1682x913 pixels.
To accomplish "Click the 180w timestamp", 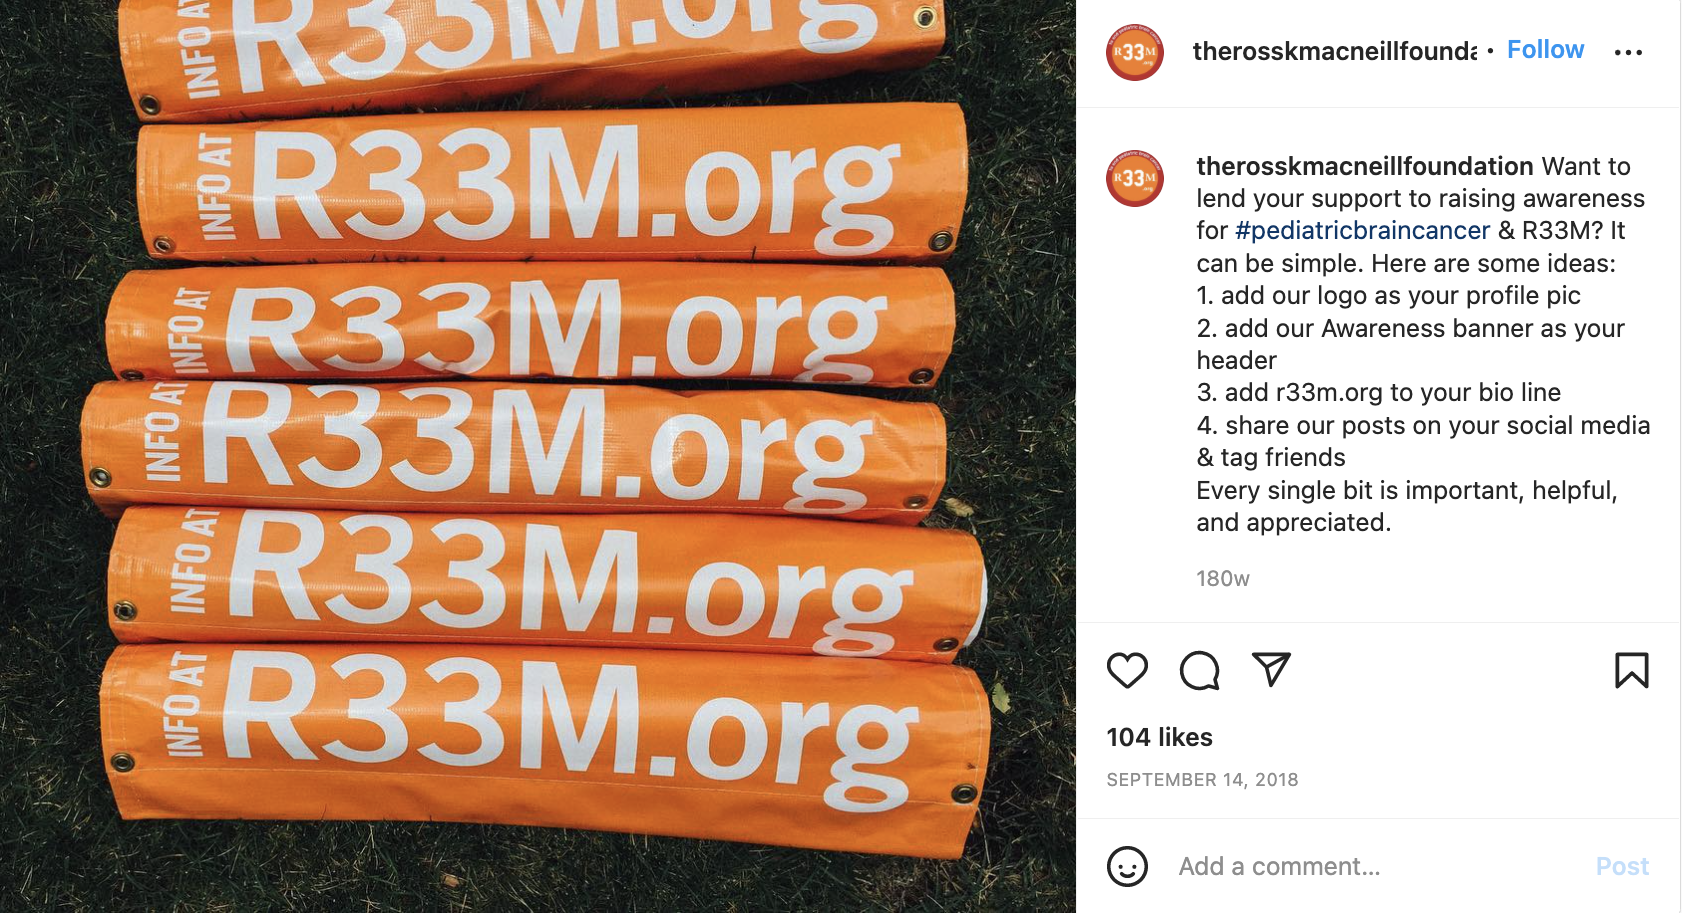I will [1223, 579].
